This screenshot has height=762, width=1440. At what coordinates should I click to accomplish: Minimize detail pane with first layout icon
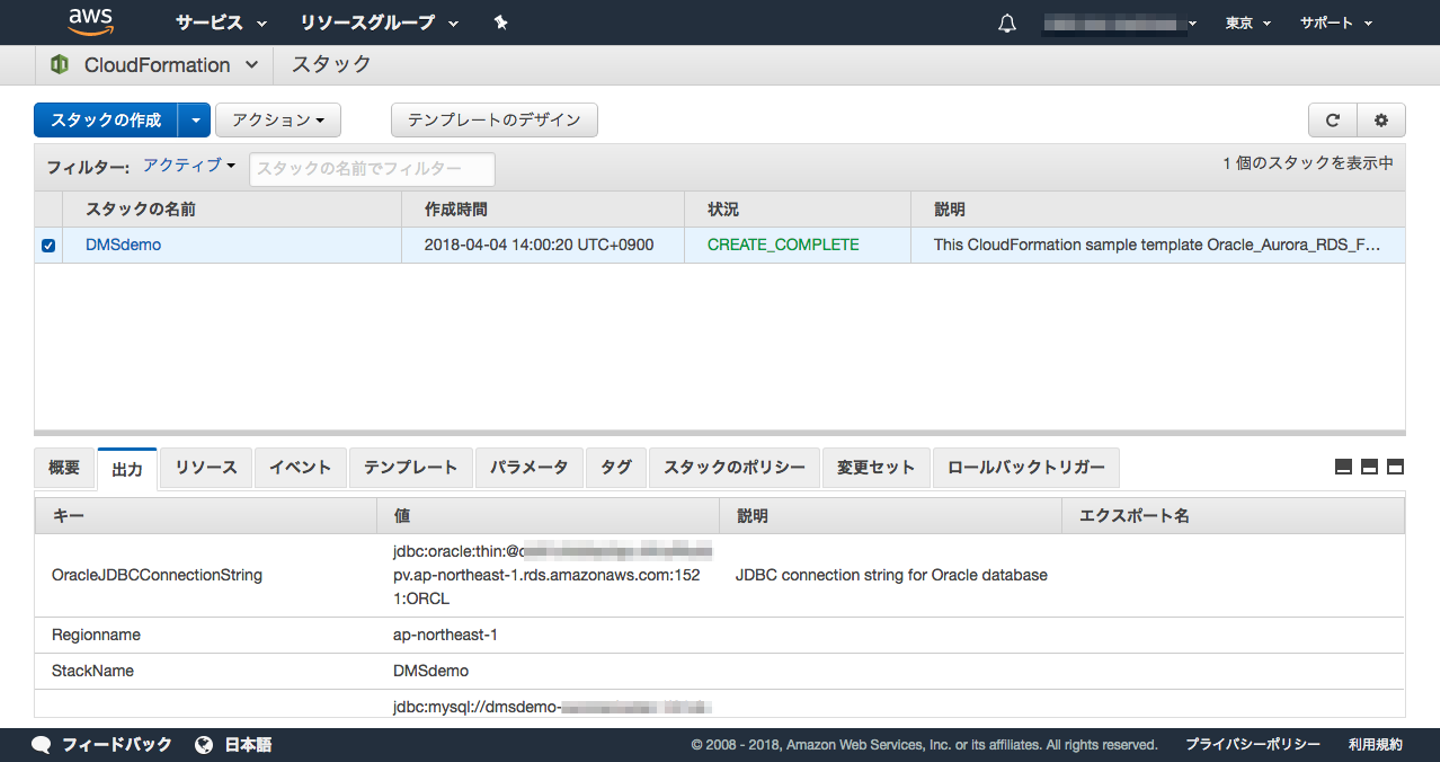pyautogui.click(x=1343, y=467)
